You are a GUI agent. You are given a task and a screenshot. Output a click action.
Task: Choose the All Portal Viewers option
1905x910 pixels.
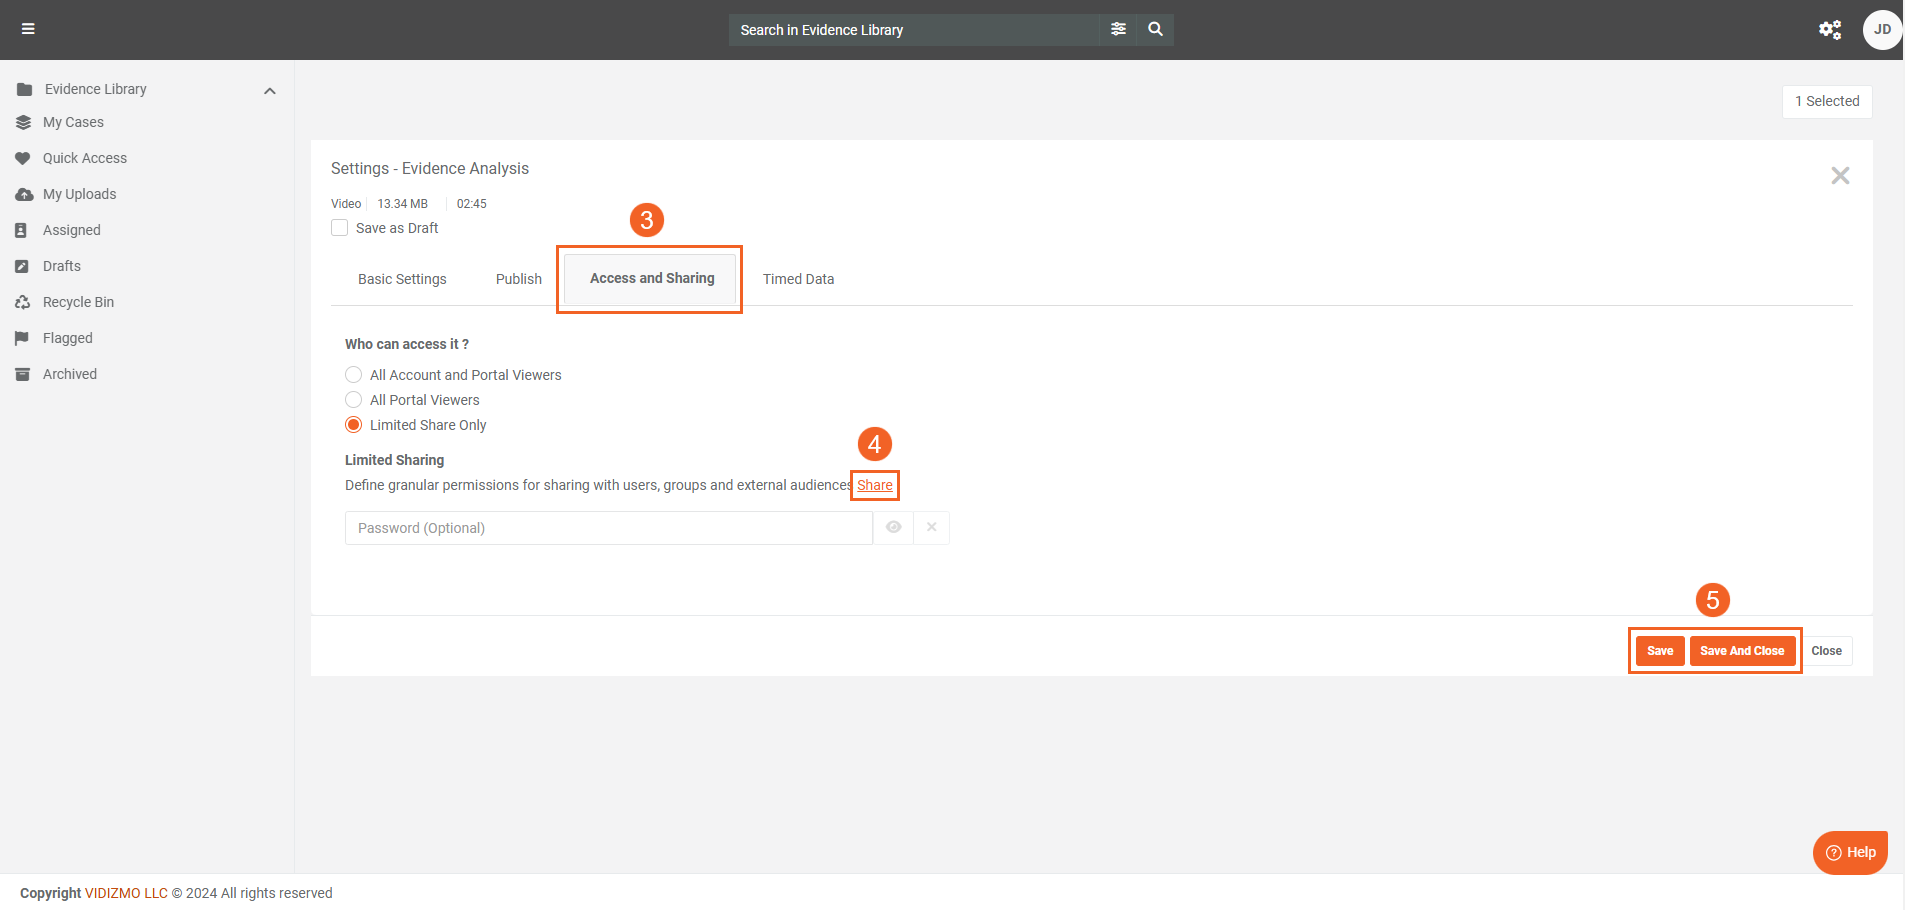pos(354,400)
